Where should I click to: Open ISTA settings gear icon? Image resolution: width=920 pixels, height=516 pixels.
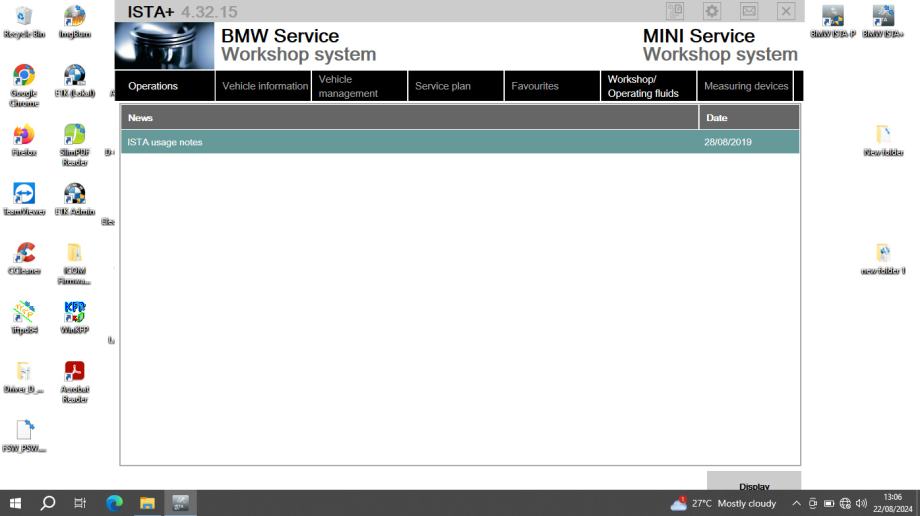point(712,11)
